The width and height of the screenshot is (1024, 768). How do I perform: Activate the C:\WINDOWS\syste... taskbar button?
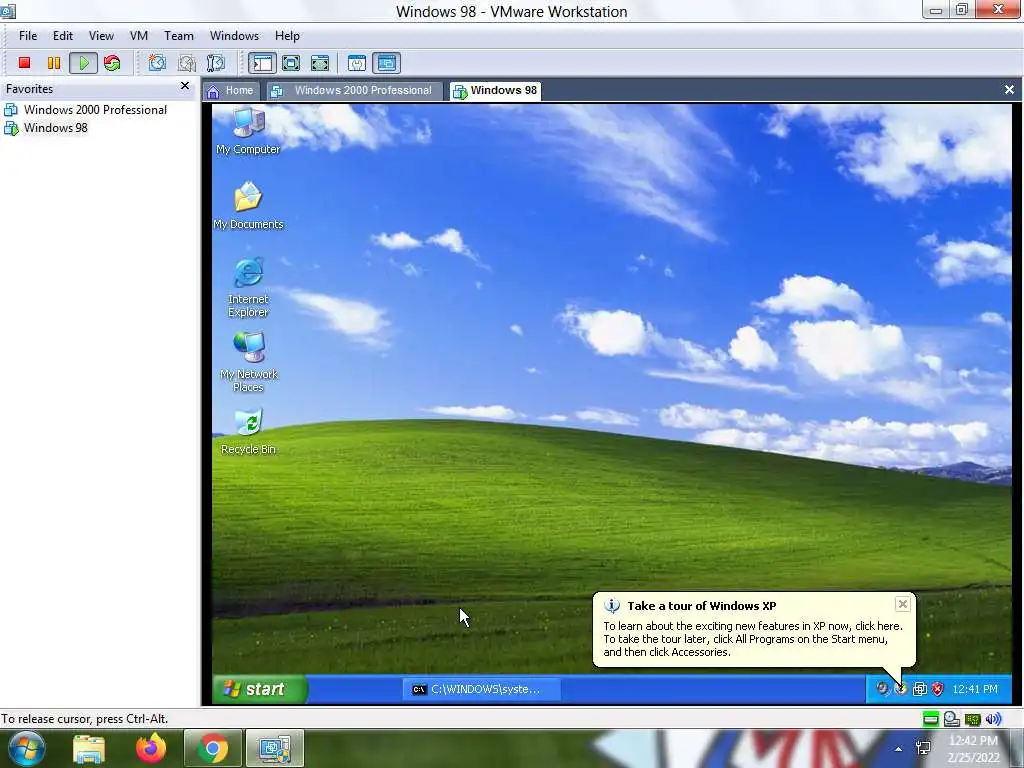click(481, 689)
